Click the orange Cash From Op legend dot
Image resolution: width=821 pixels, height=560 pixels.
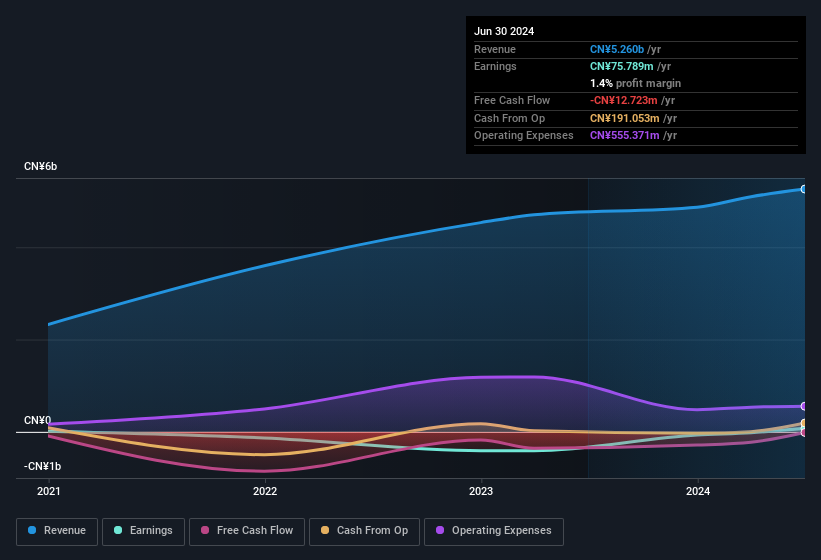tap(325, 530)
